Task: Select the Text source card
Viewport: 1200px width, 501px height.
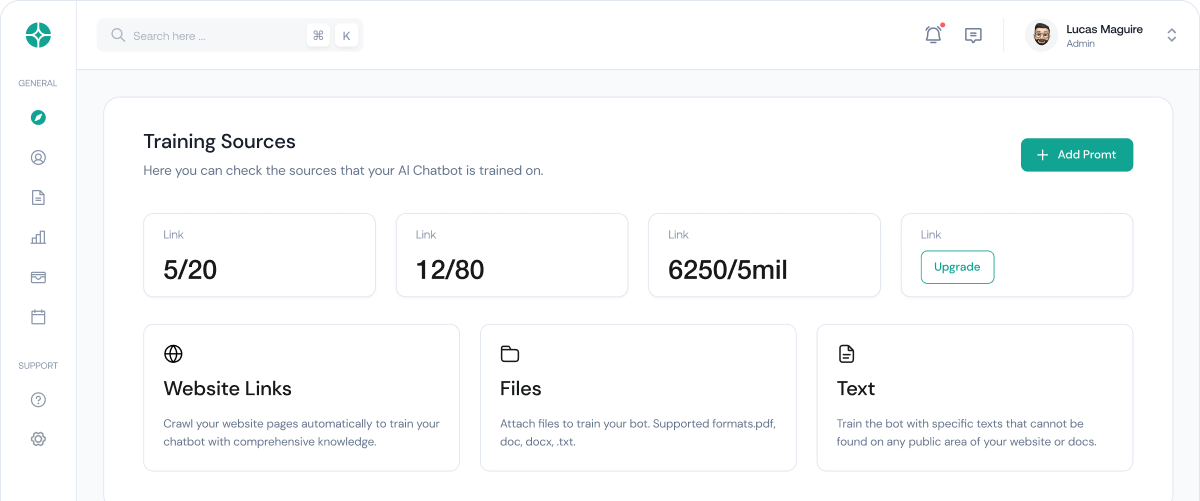Action: click(974, 397)
